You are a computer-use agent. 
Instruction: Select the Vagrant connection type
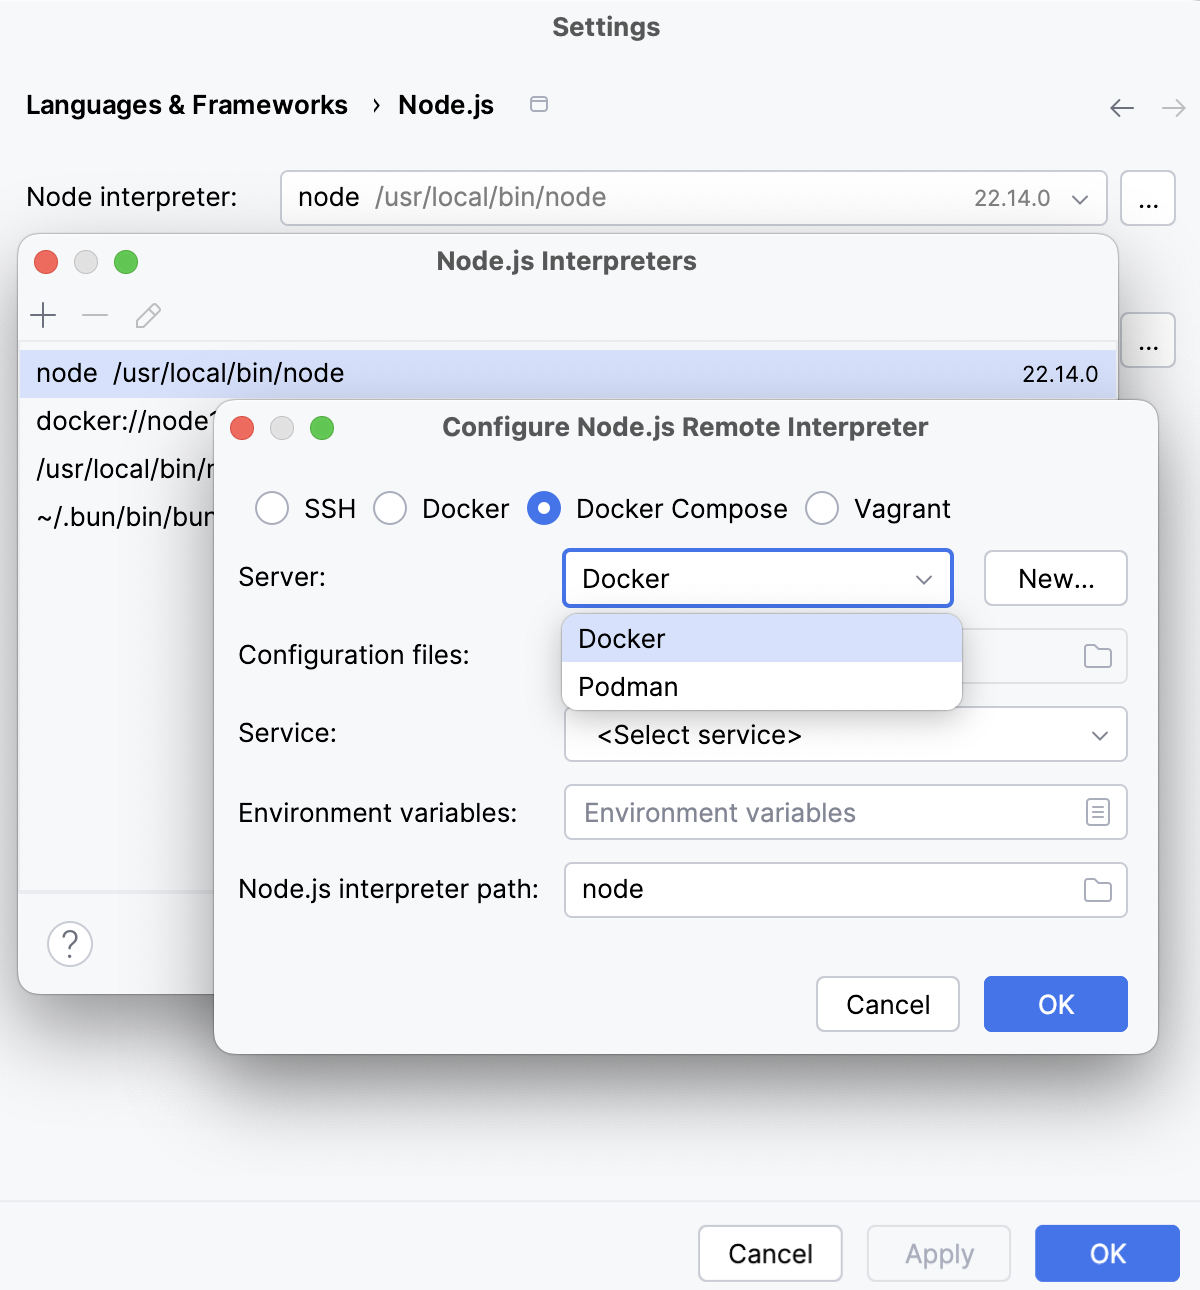pyautogui.click(x=822, y=508)
